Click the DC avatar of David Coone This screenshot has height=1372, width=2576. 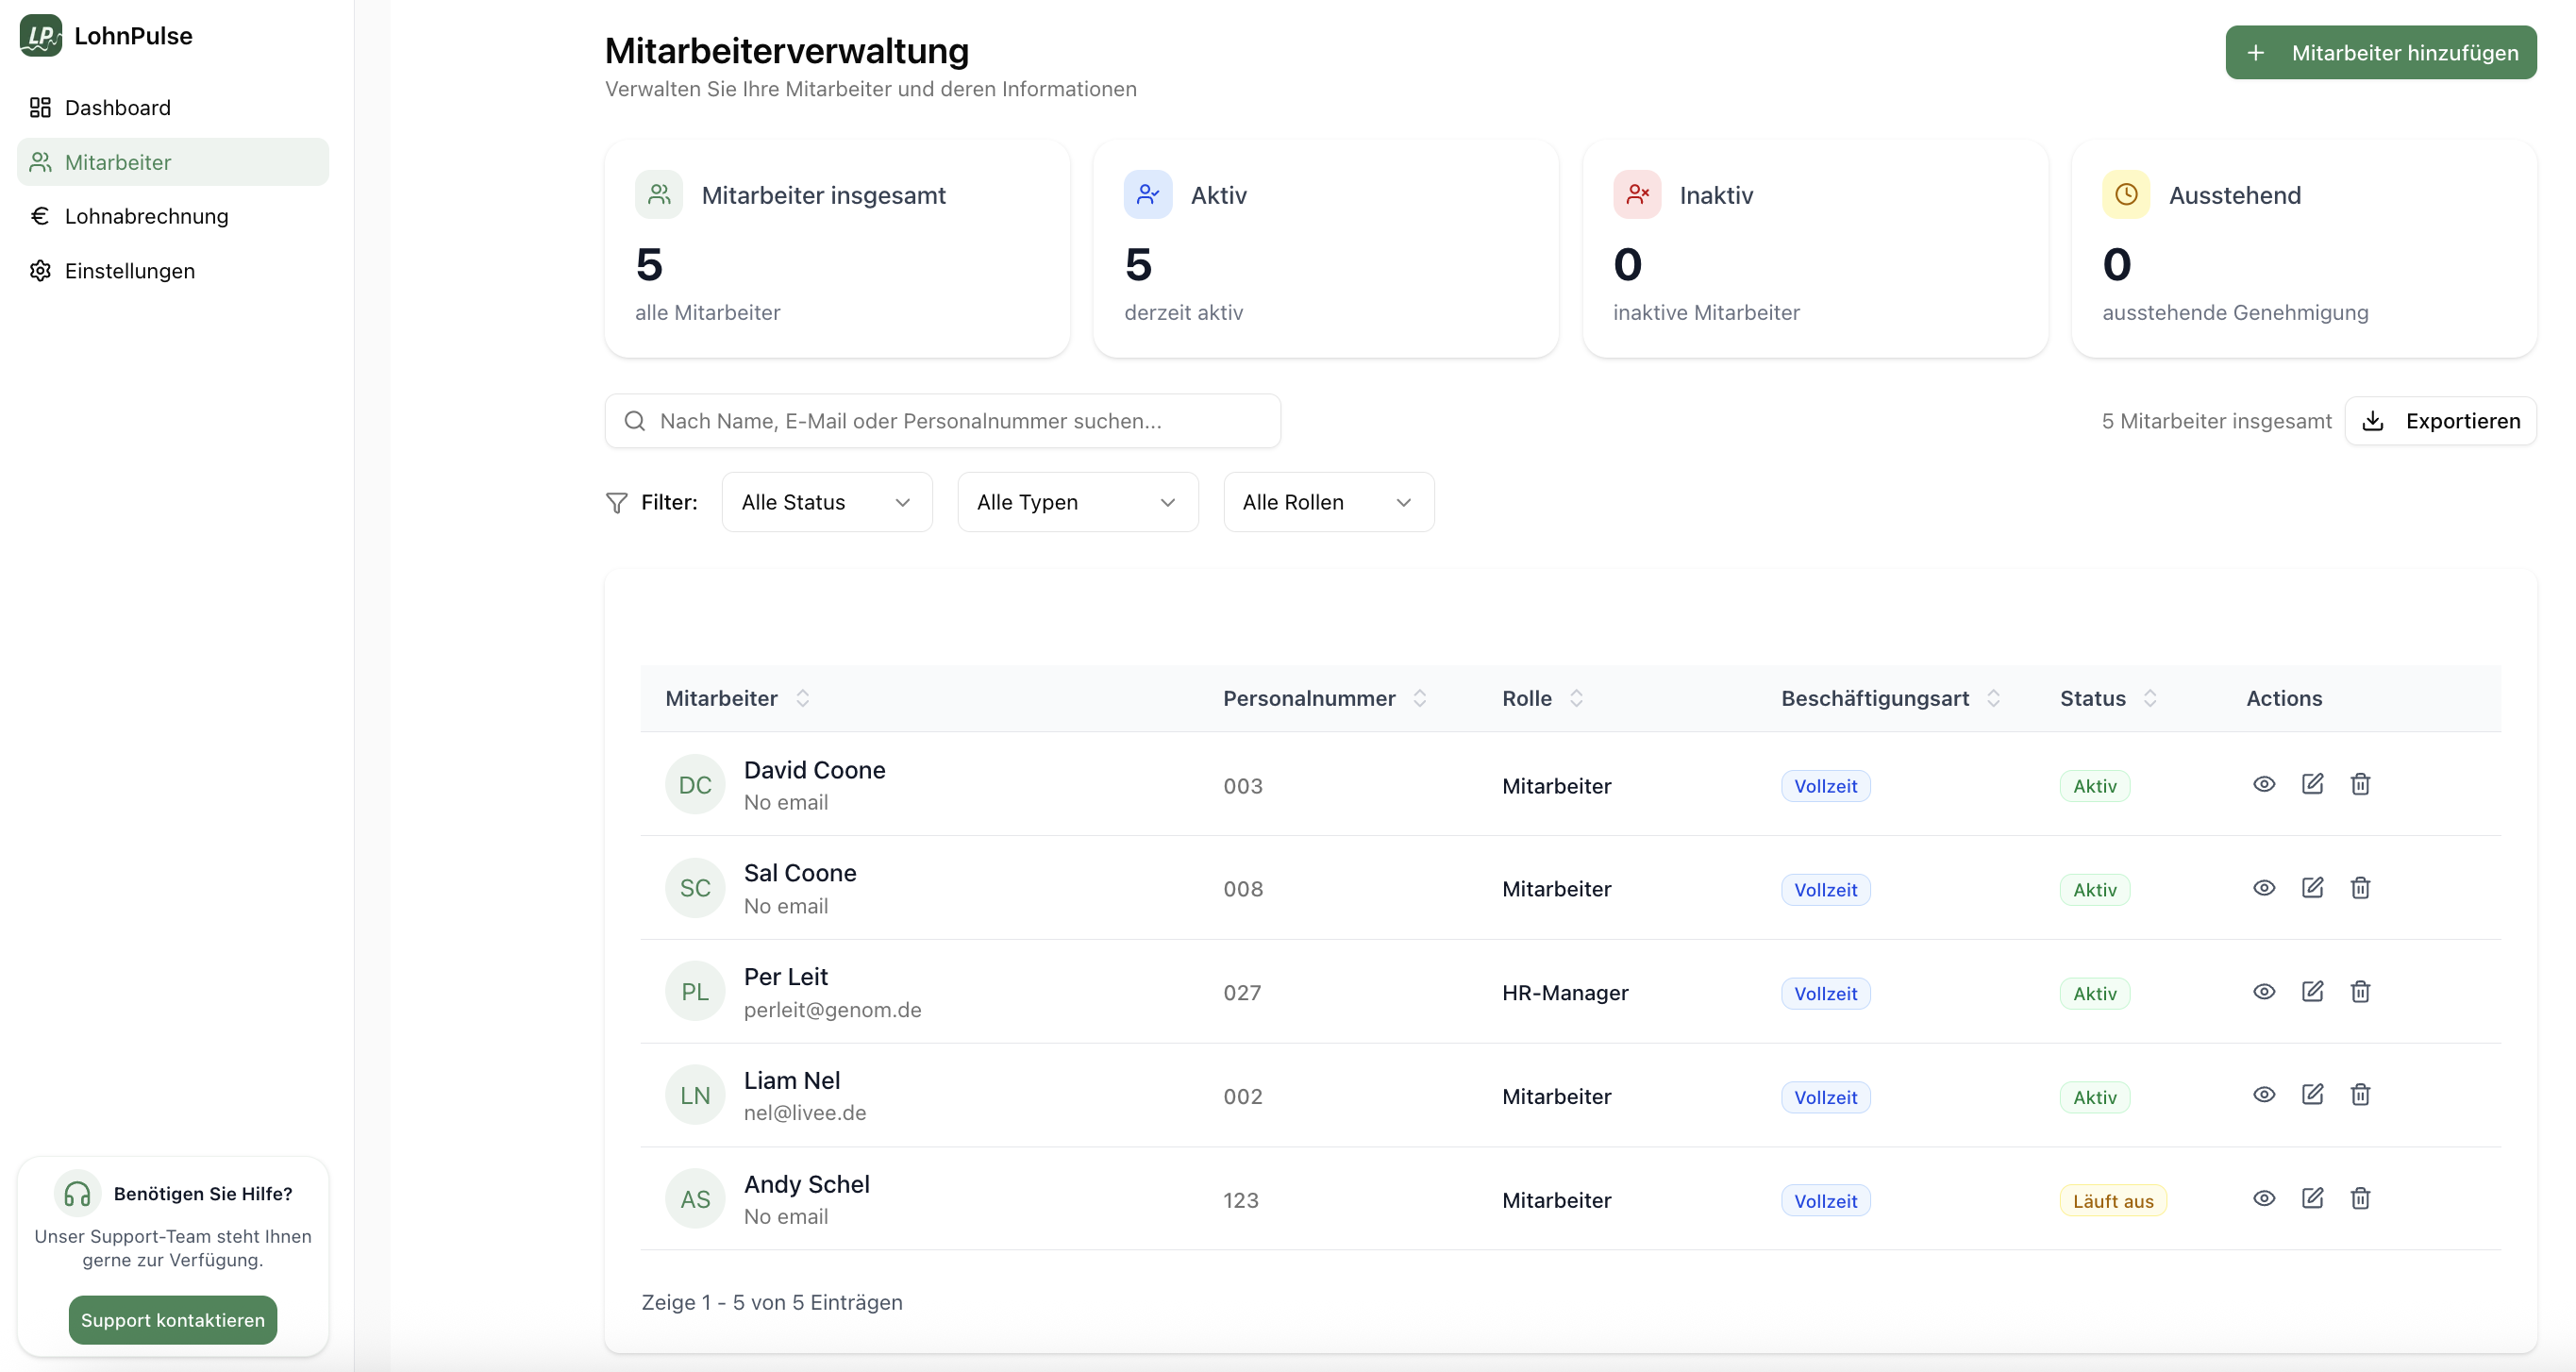(695, 785)
